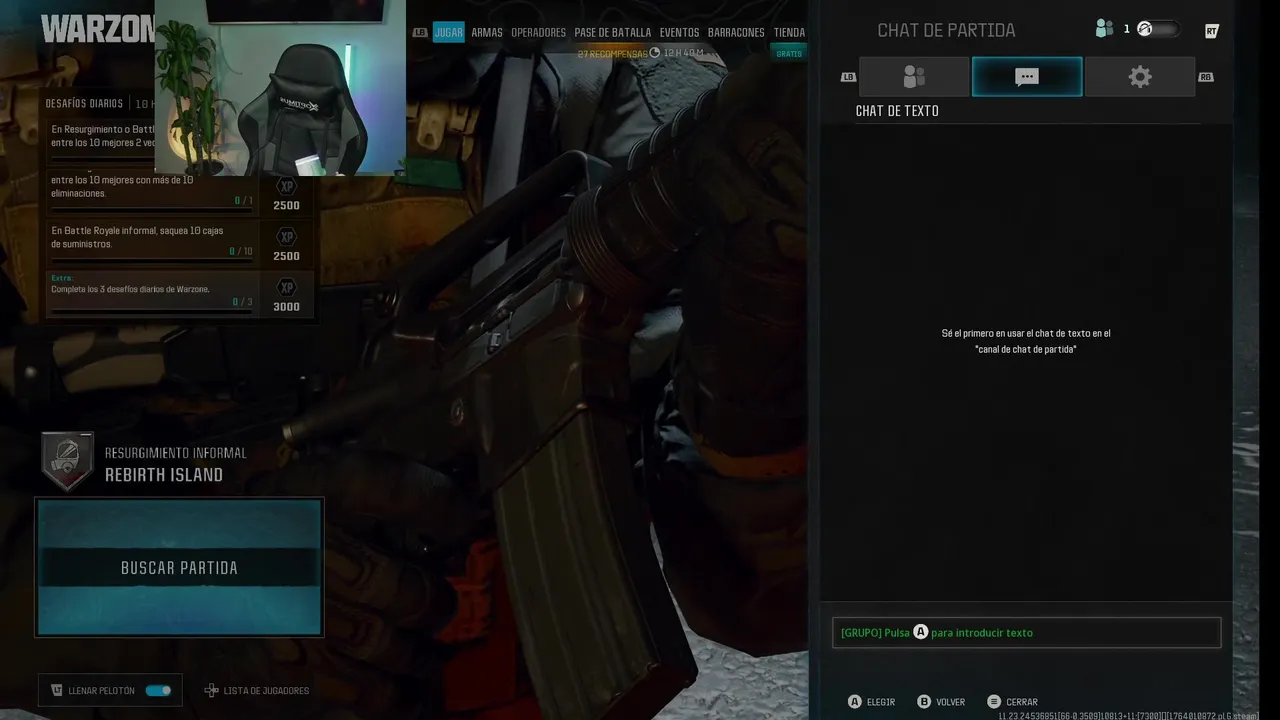Open LISTA DE JUGADORES

[x=266, y=690]
